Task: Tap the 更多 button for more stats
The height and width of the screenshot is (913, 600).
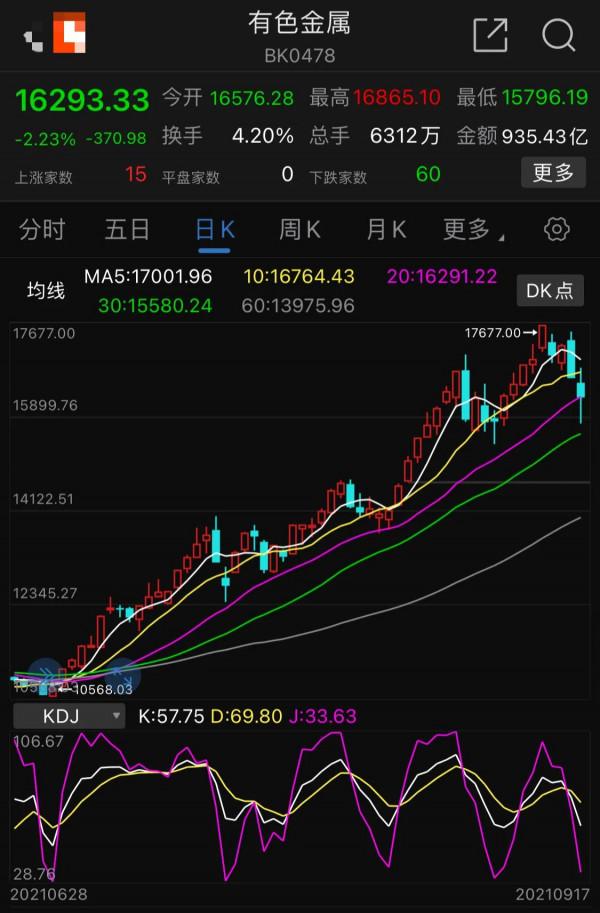Action: click(x=553, y=172)
